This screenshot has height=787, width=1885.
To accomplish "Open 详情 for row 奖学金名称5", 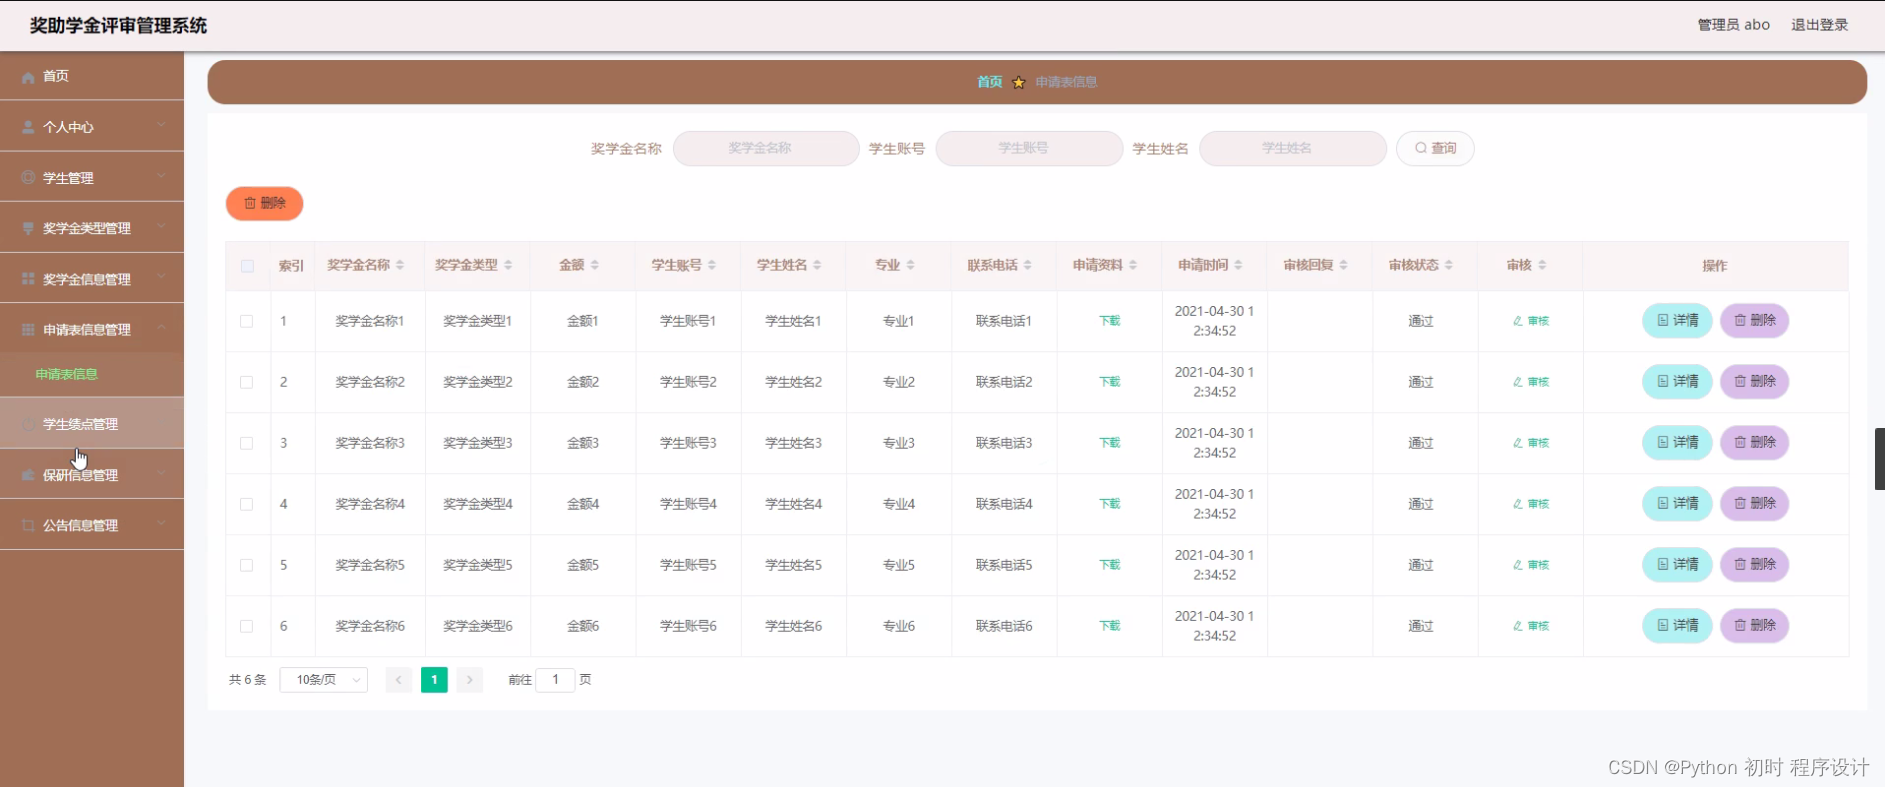I will [x=1677, y=565].
